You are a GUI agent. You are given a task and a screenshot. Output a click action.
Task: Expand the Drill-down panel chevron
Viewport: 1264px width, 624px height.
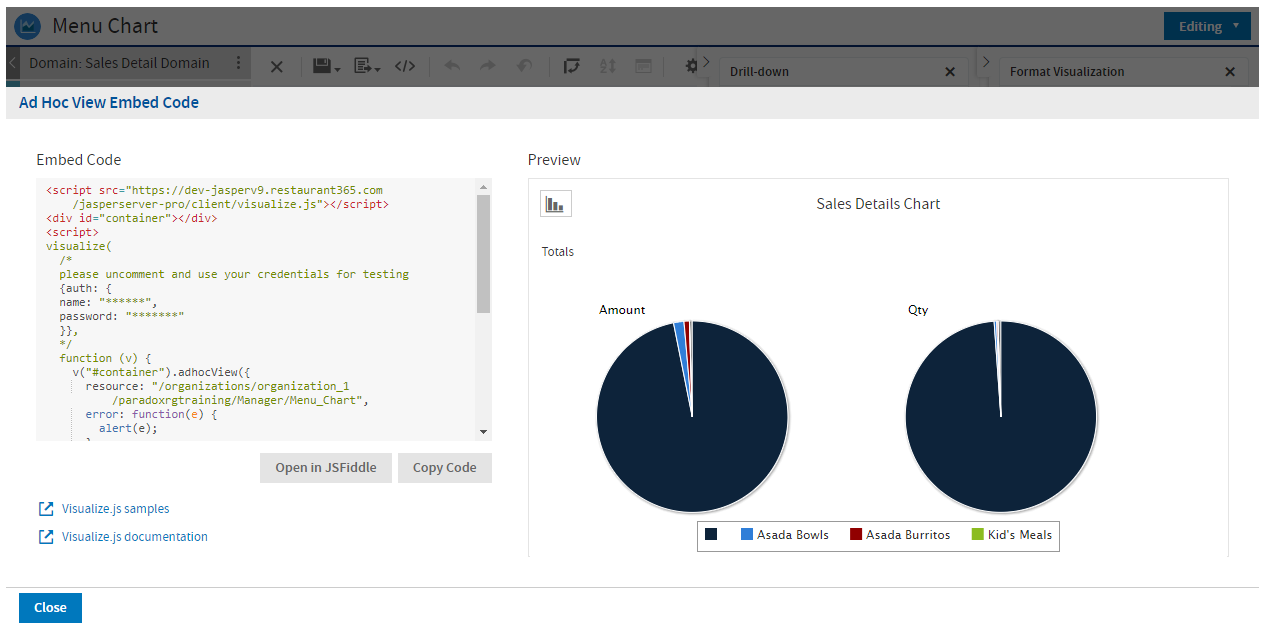point(706,63)
